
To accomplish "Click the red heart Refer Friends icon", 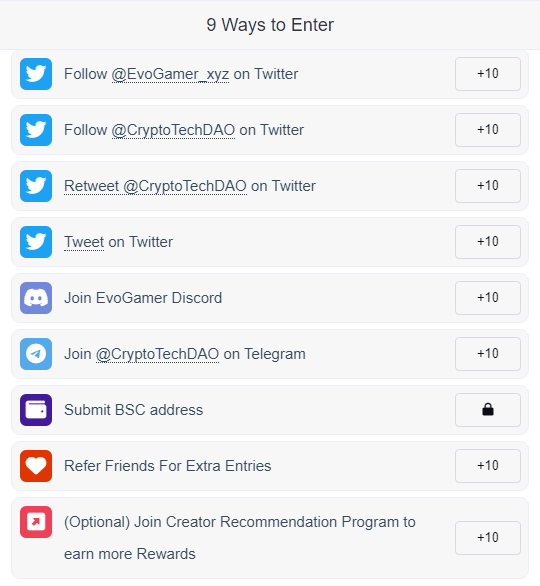I will tap(36, 466).
